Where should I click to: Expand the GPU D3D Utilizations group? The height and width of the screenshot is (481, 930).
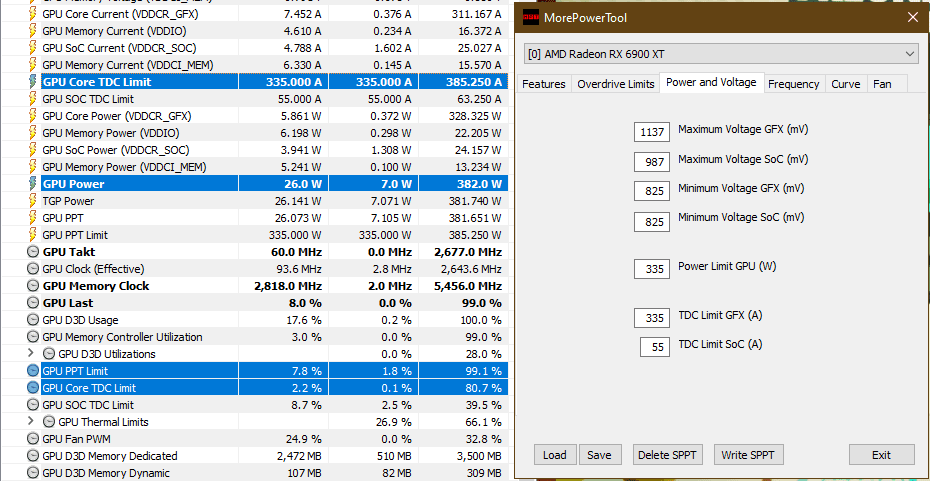(x=31, y=354)
